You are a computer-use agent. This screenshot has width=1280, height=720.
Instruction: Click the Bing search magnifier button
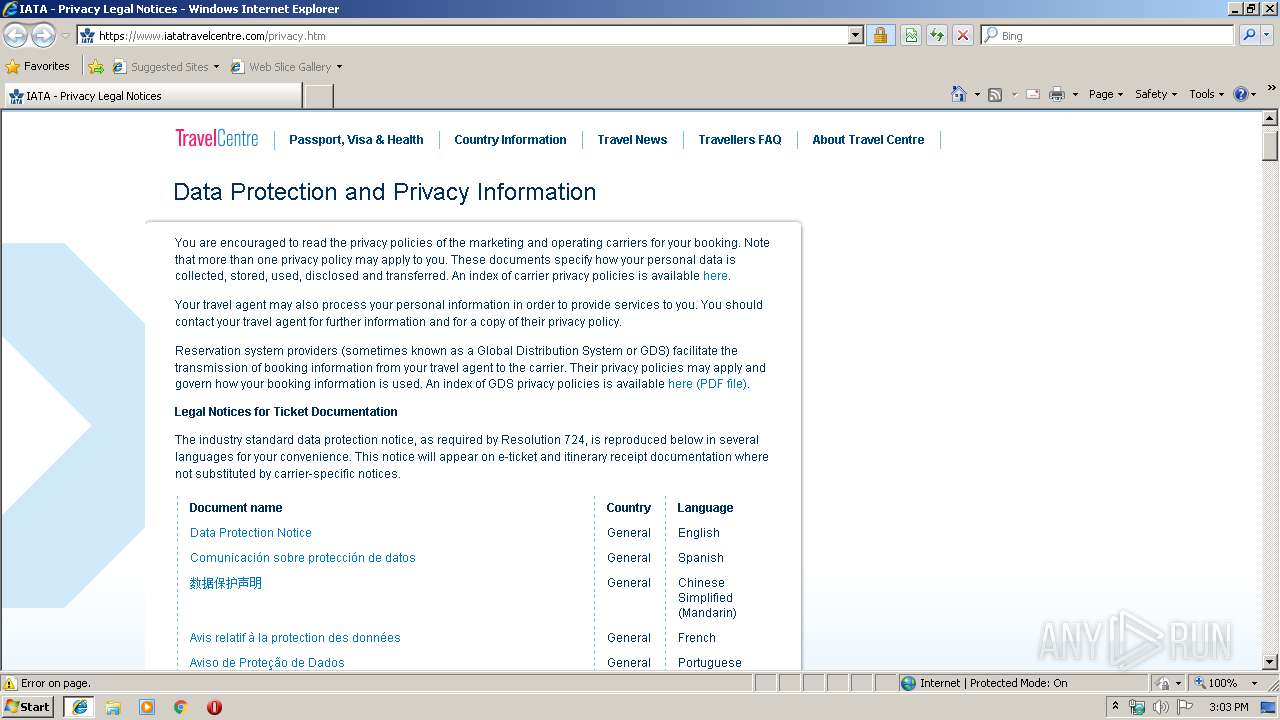click(1248, 35)
